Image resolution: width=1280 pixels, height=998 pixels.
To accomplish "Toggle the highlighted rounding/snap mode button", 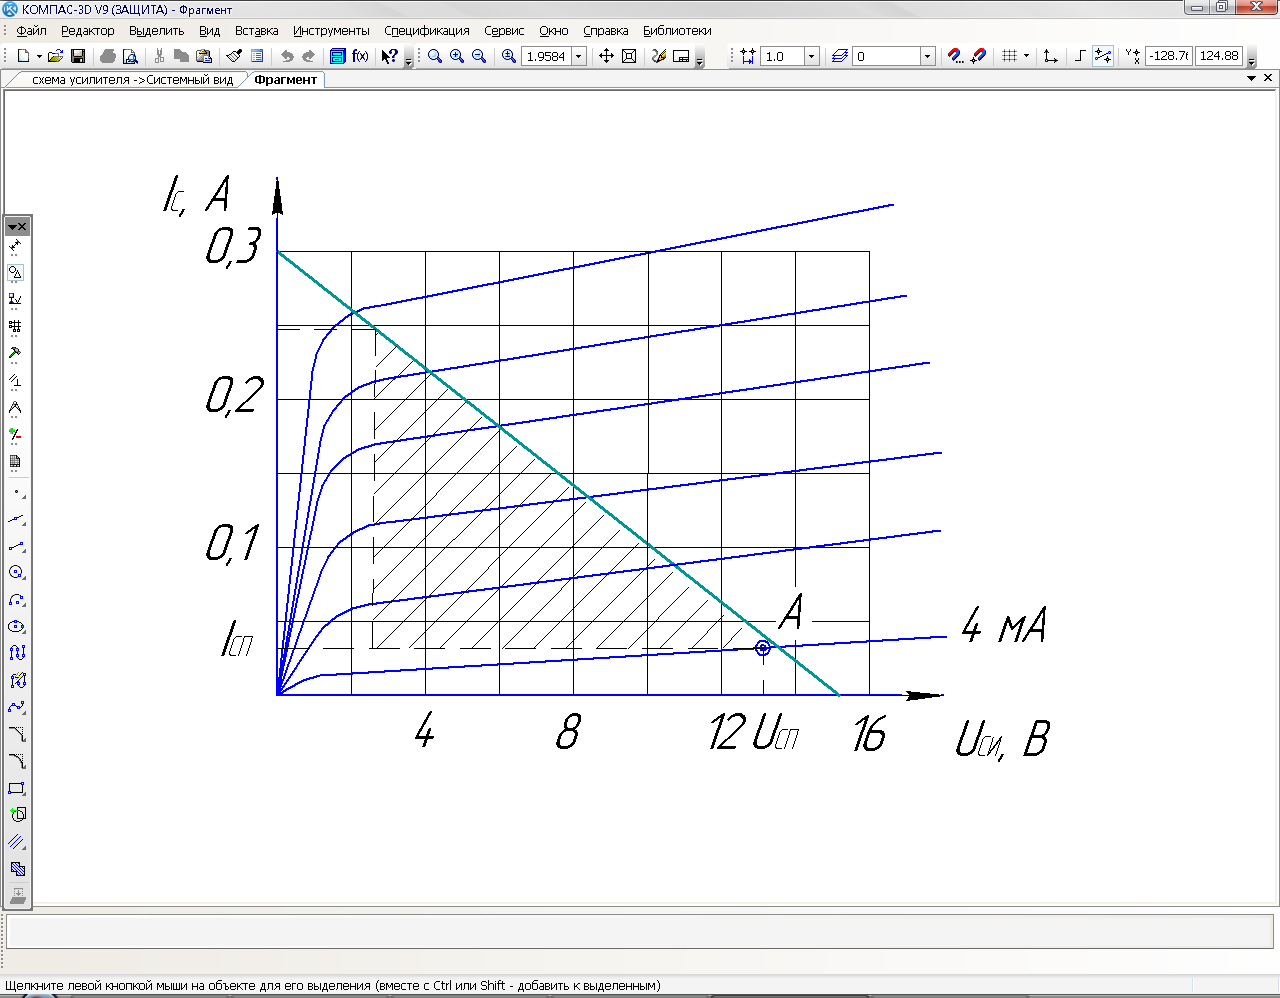I will (1103, 56).
